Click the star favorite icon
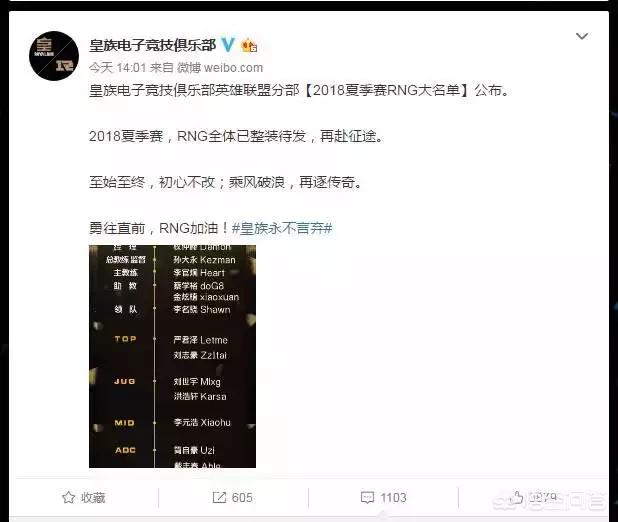618x522 pixels. [x=69, y=498]
